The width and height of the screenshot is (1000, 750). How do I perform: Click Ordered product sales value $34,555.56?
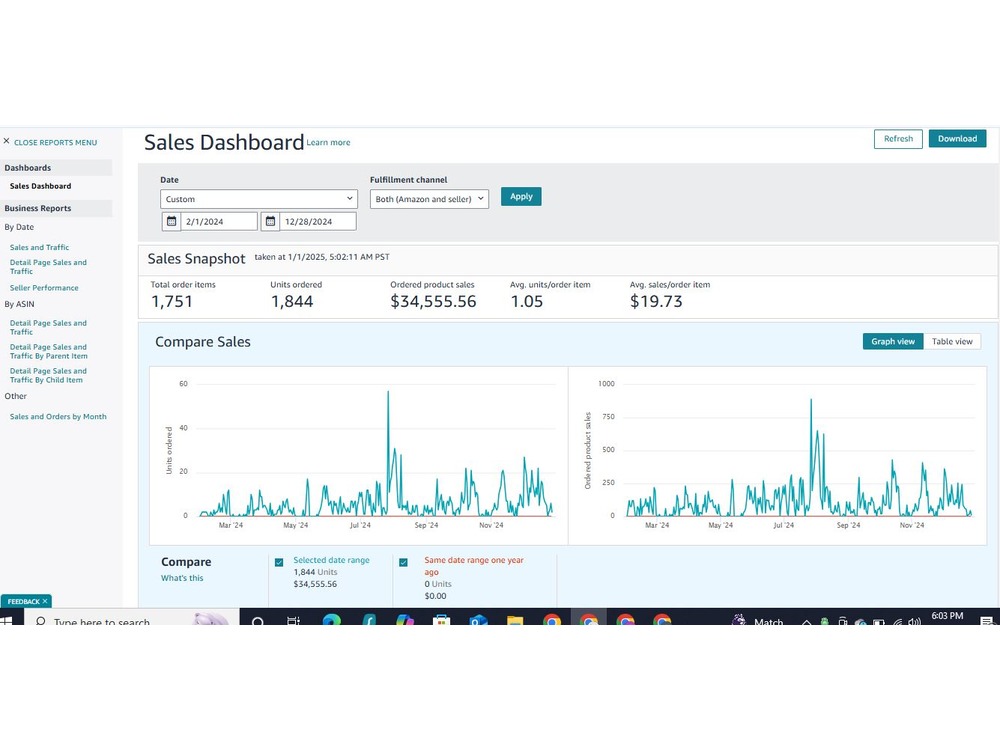433,301
